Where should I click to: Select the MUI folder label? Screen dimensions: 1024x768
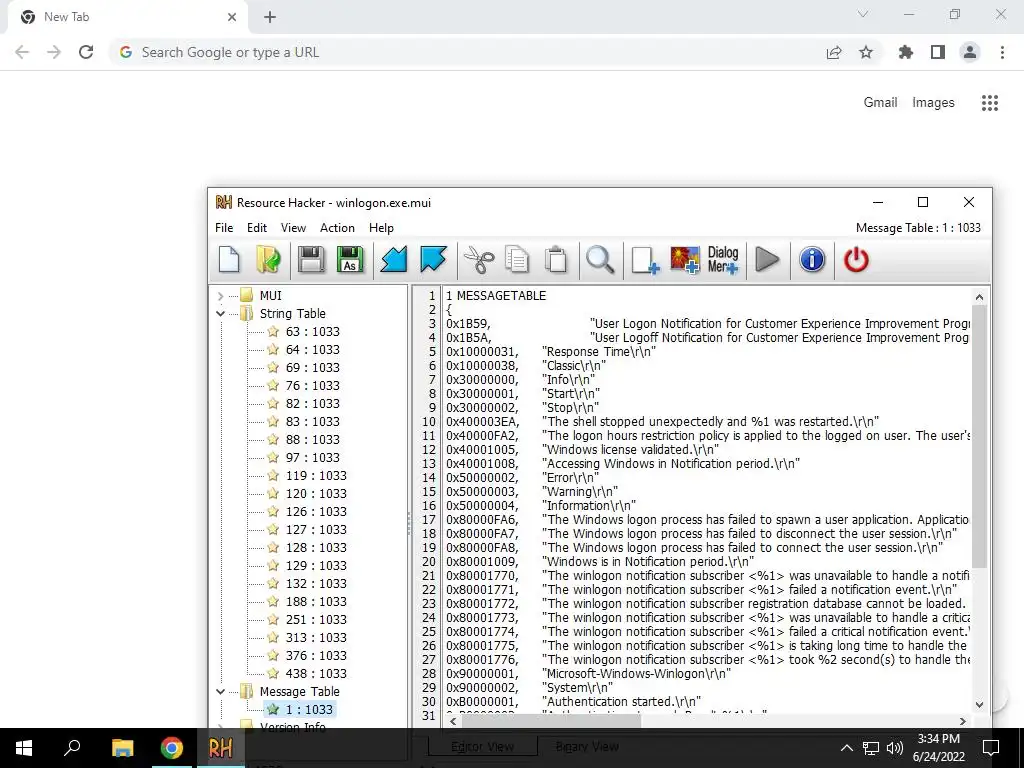point(270,296)
